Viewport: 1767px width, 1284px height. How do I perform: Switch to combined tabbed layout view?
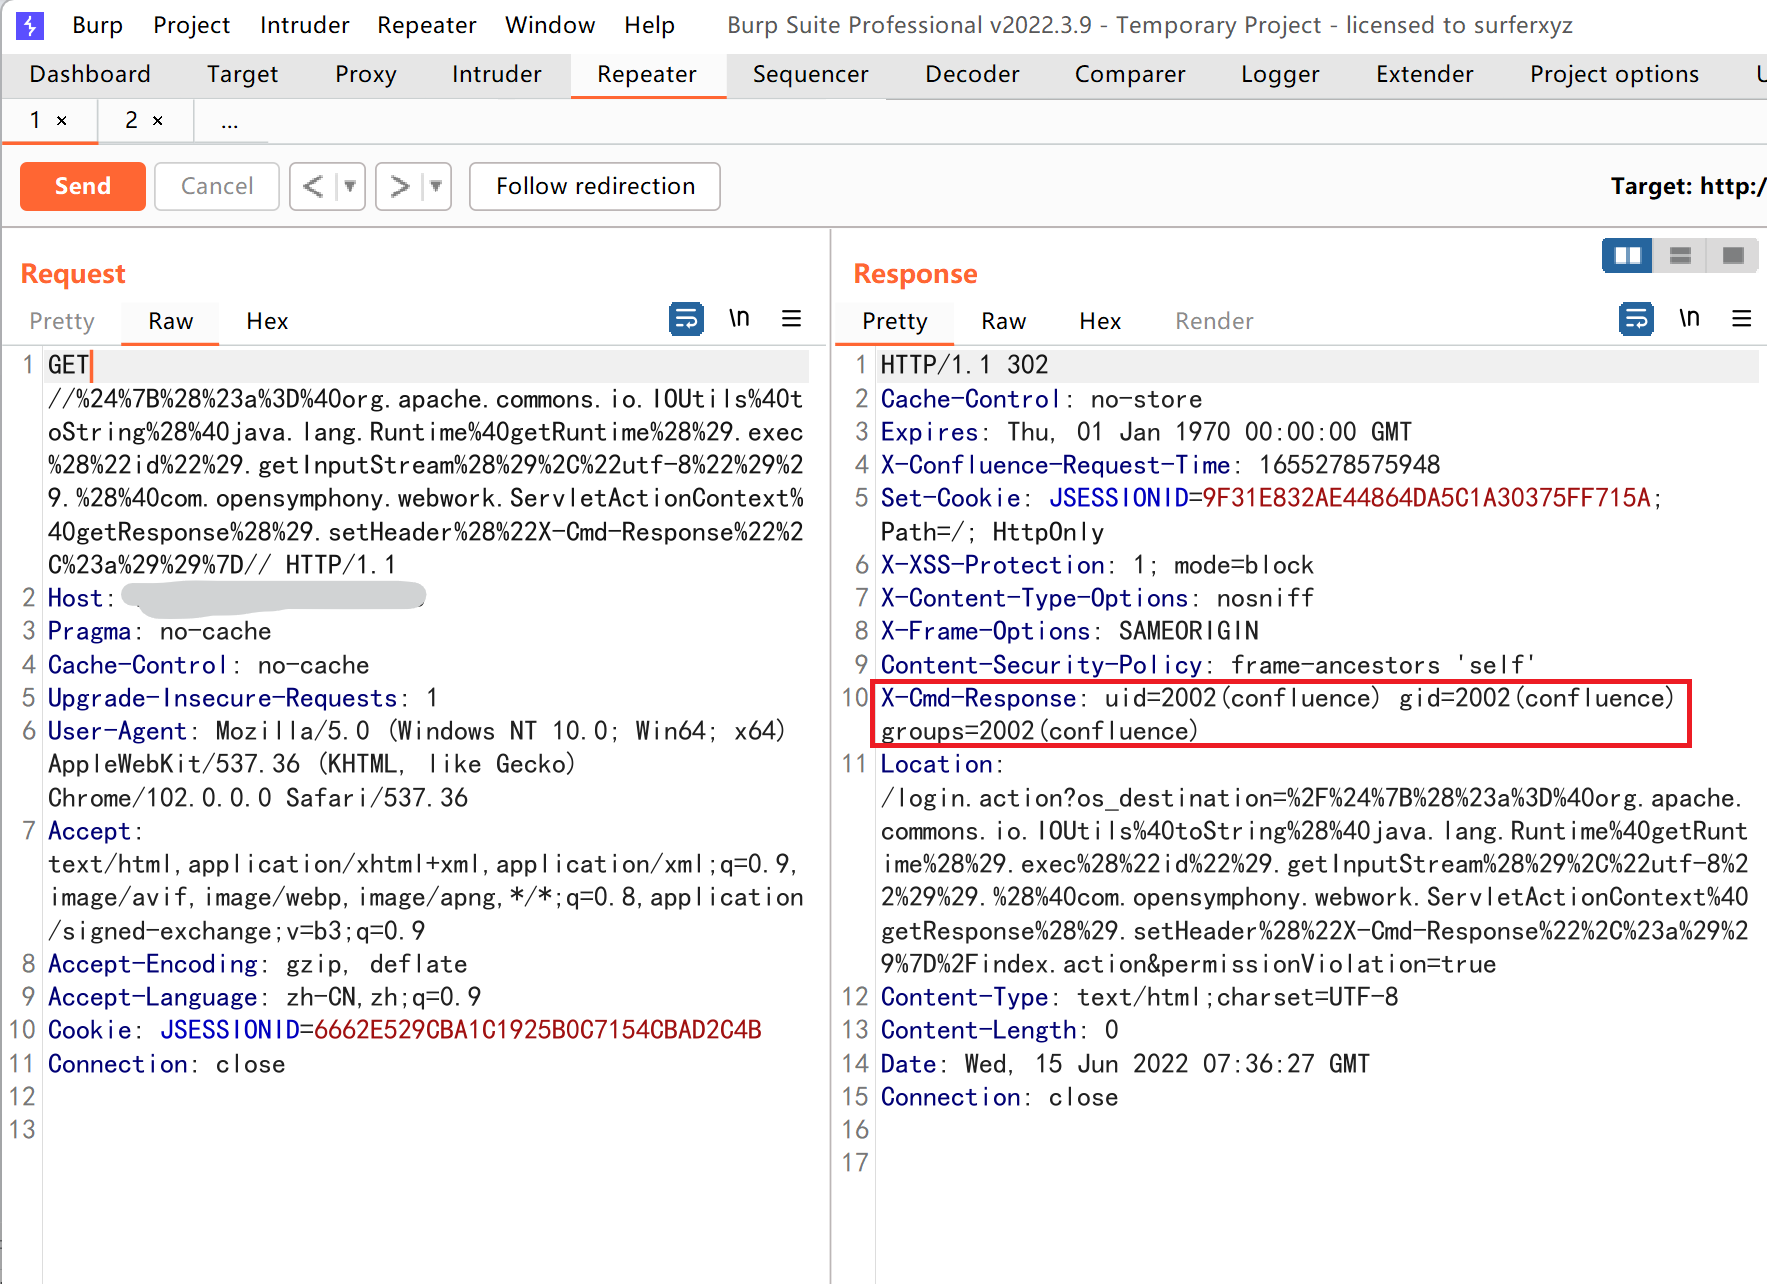(1733, 256)
